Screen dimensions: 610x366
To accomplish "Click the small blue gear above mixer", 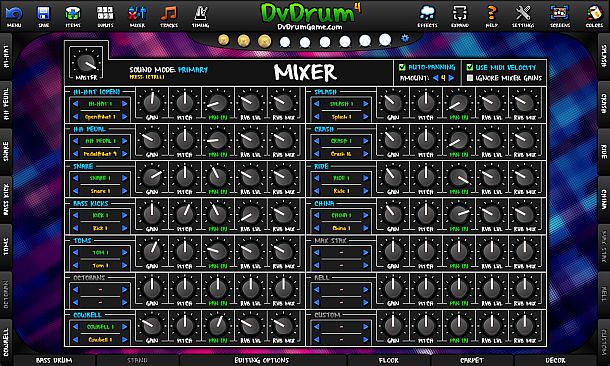I will (x=405, y=38).
